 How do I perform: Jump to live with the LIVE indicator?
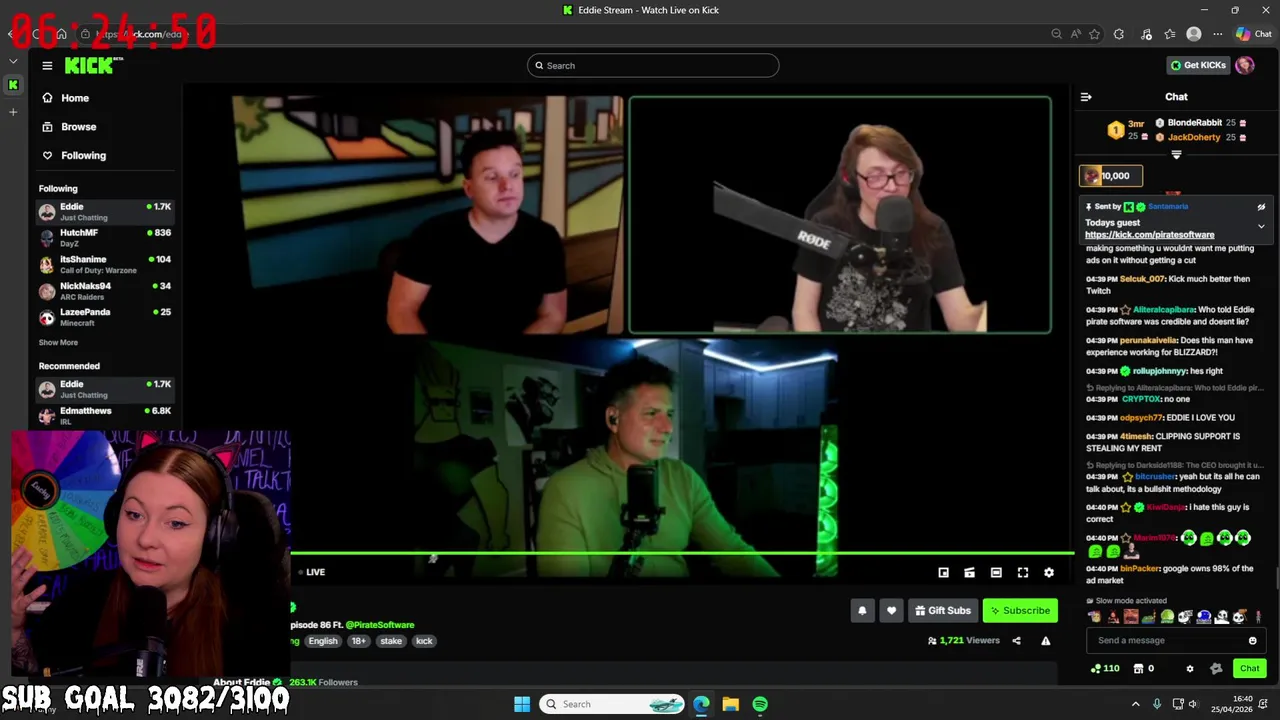pos(312,572)
